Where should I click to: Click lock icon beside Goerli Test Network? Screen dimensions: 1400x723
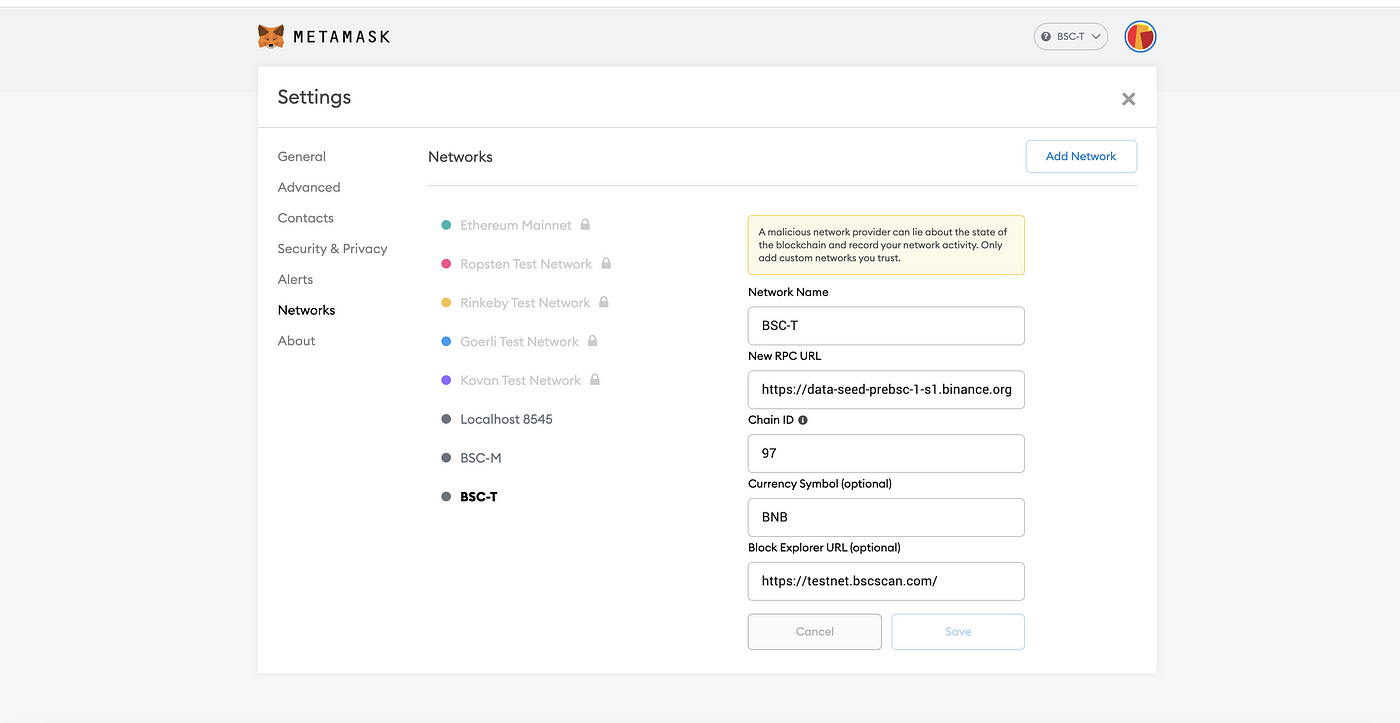(x=592, y=341)
